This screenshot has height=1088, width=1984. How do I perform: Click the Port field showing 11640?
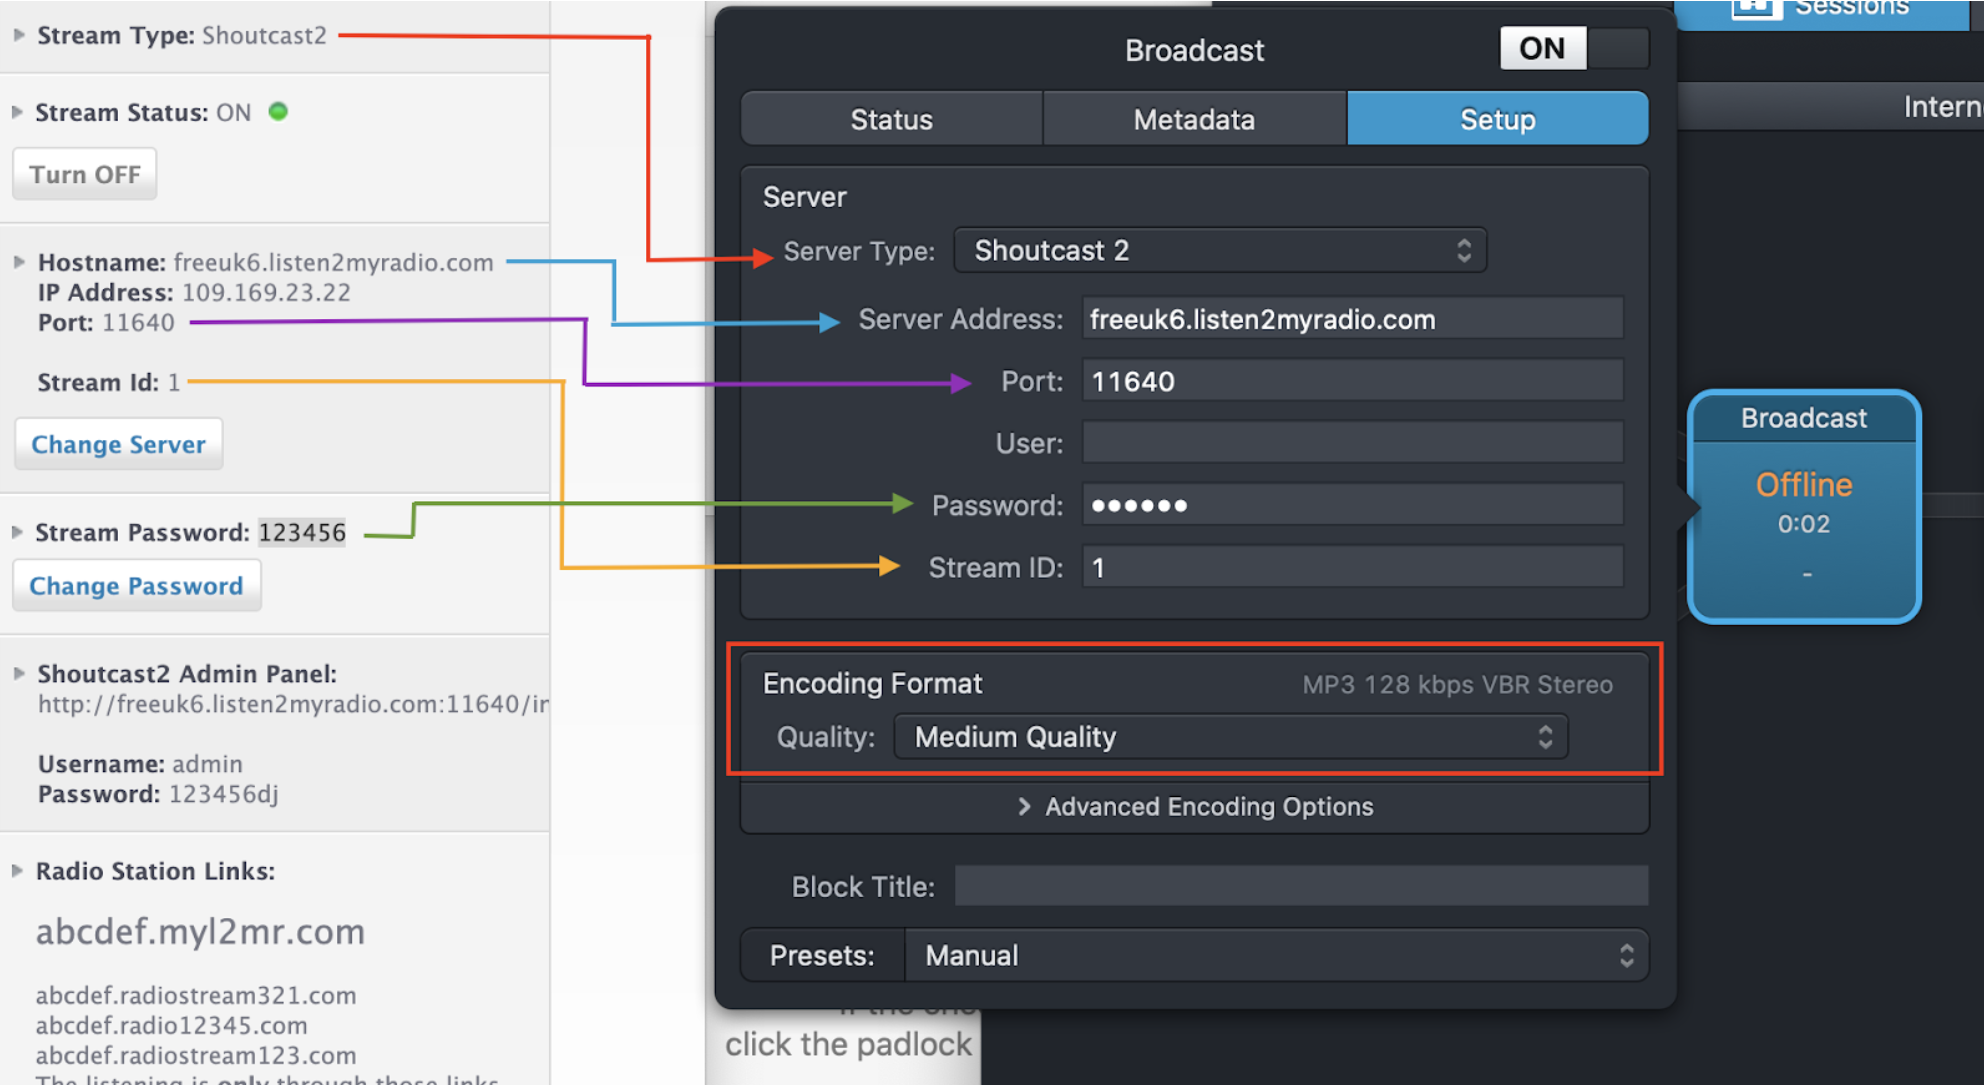(x=1352, y=381)
